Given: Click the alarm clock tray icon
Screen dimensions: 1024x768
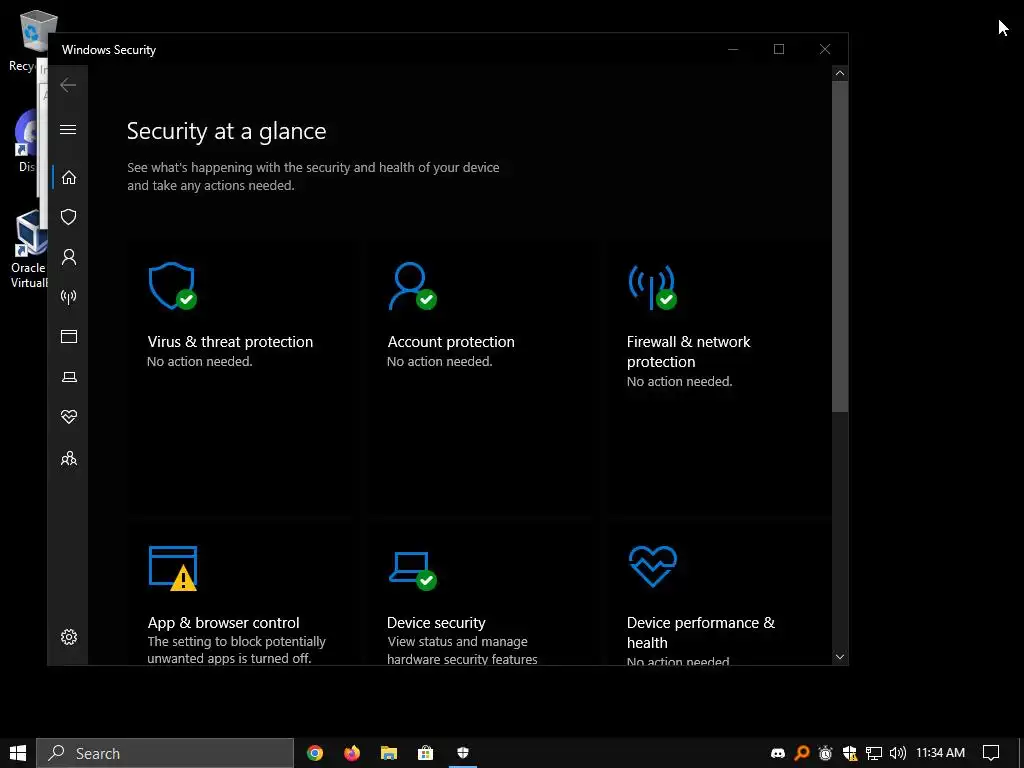Looking at the screenshot, I should pos(825,753).
